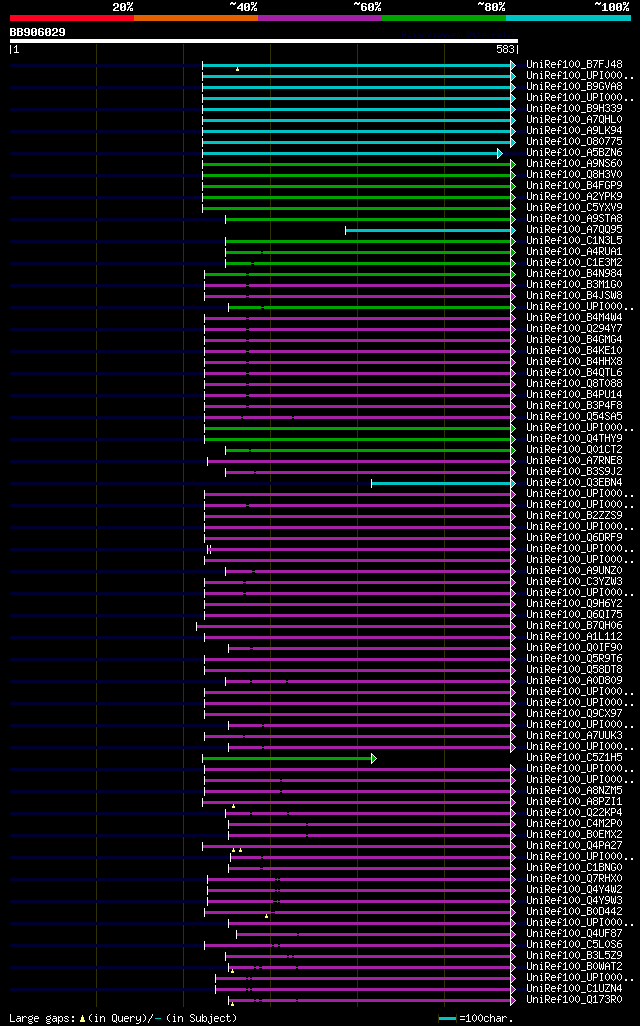Screen dimensions: 640x1026
Task: Select the UniRef100_B0D442 label
Action: (x=575, y=911)
